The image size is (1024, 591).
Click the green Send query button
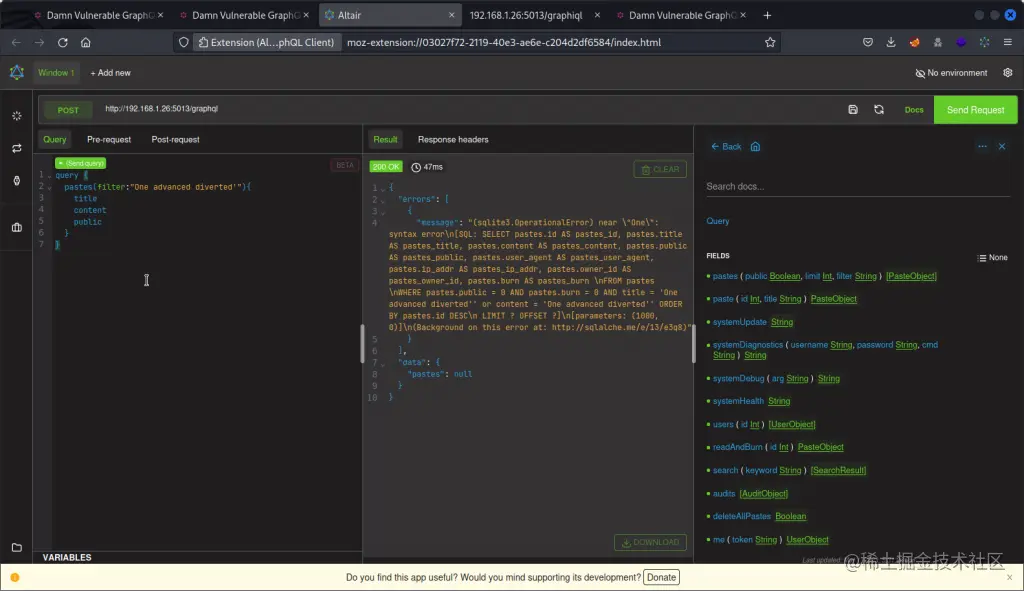coord(80,163)
